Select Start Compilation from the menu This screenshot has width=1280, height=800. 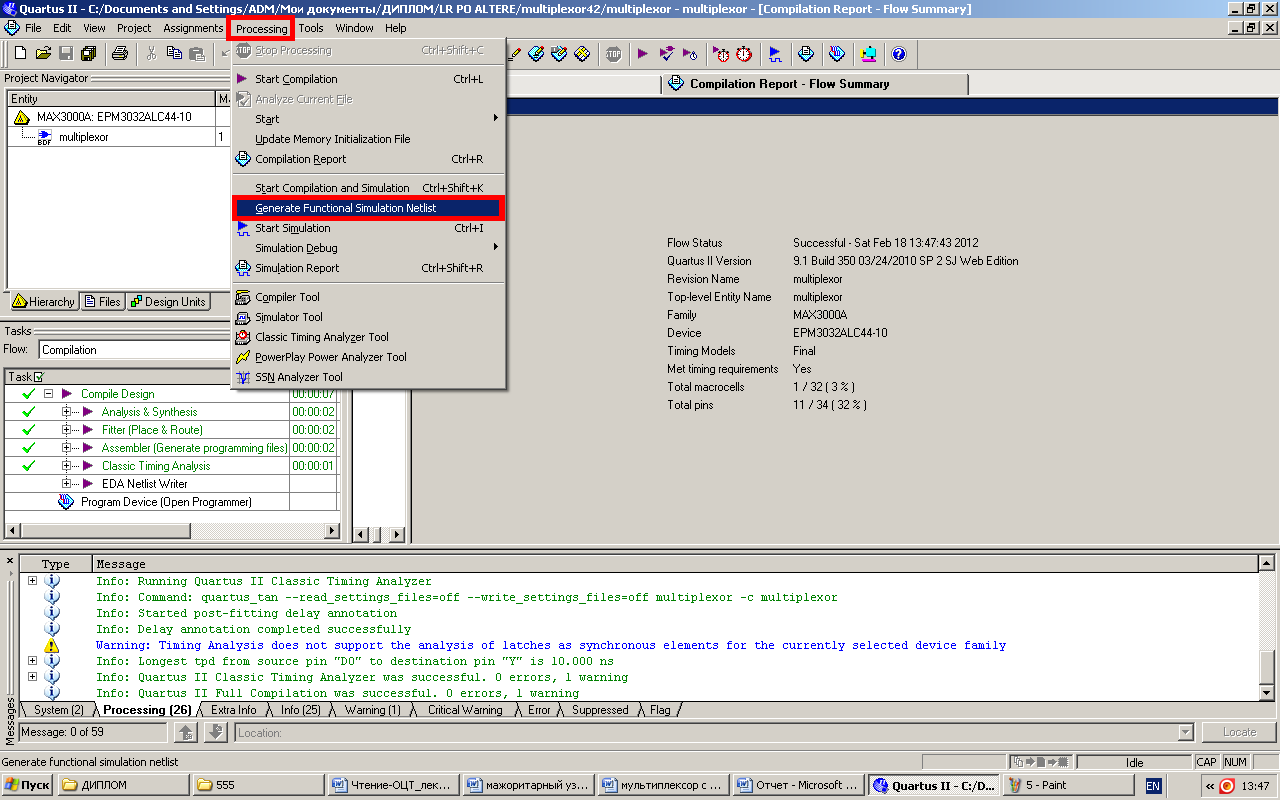click(369, 79)
